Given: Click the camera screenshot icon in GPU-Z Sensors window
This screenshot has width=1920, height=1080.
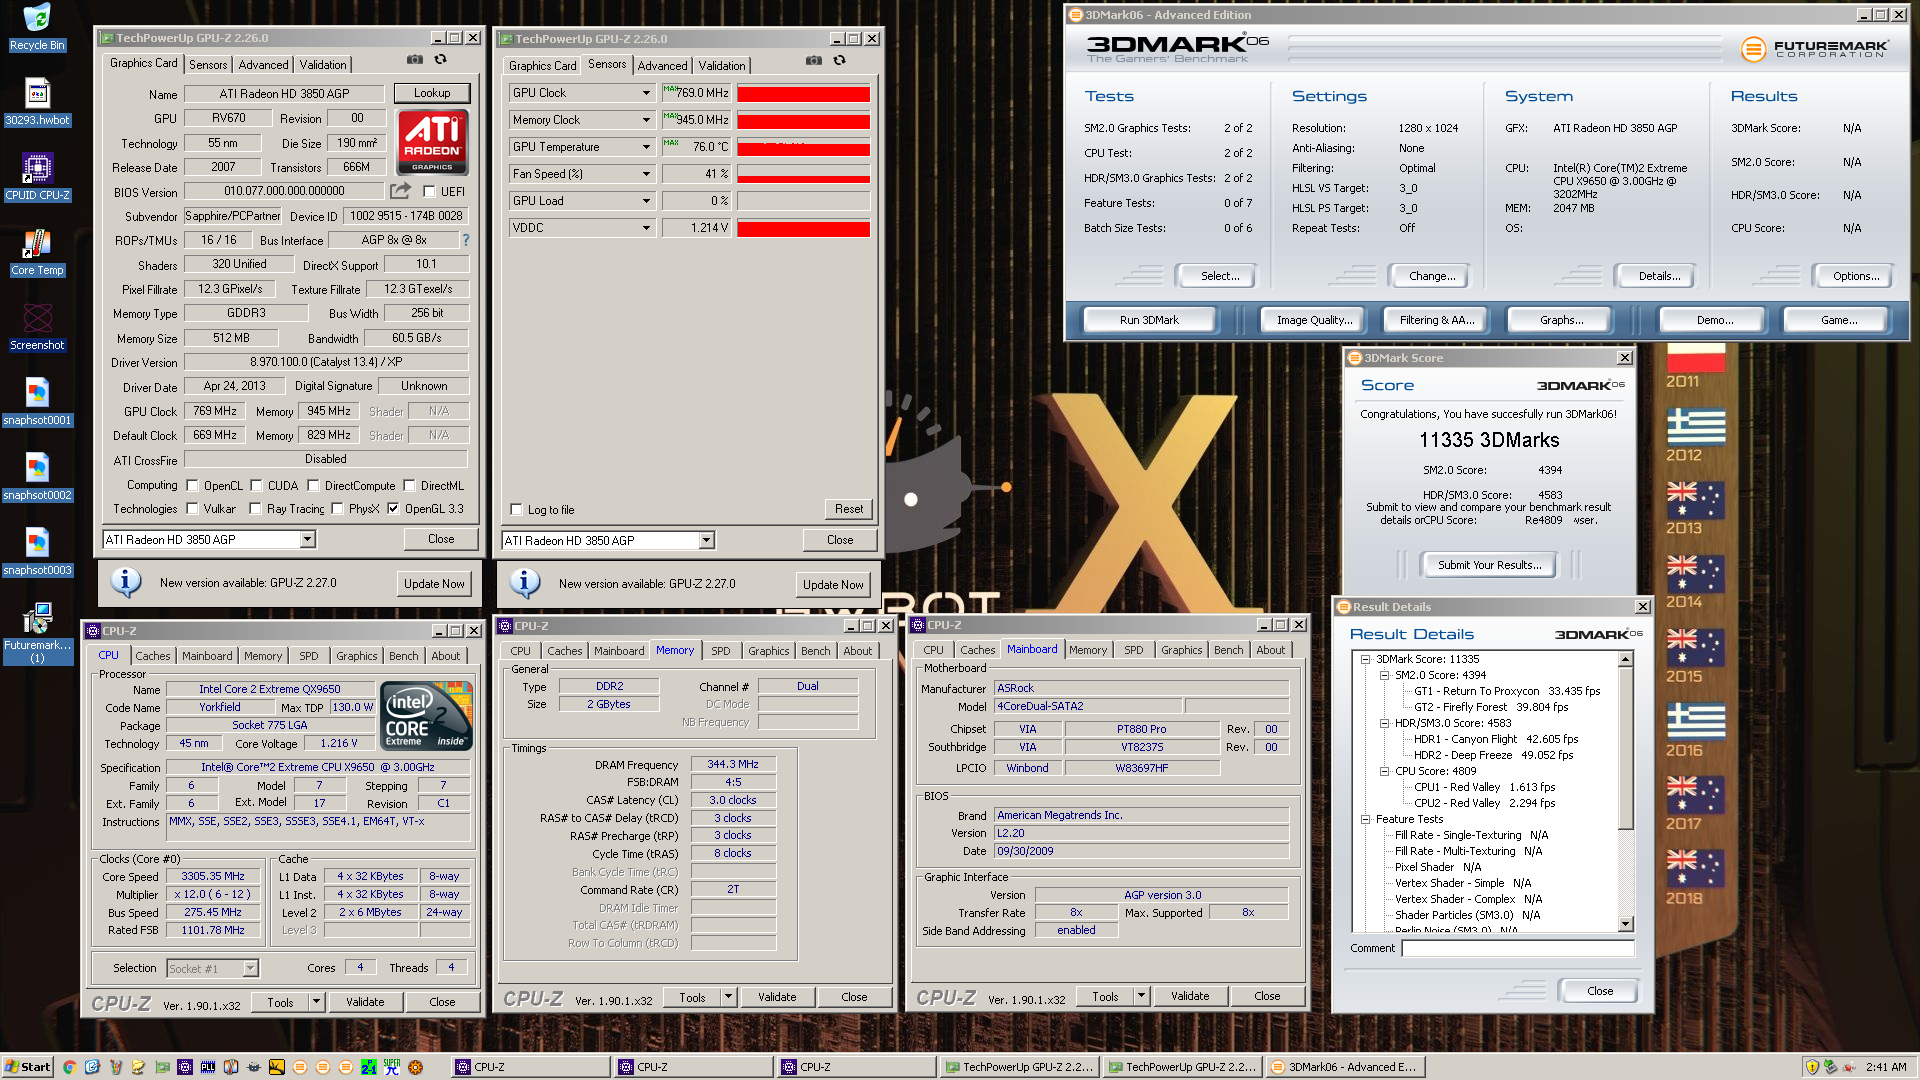Looking at the screenshot, I should click(814, 61).
